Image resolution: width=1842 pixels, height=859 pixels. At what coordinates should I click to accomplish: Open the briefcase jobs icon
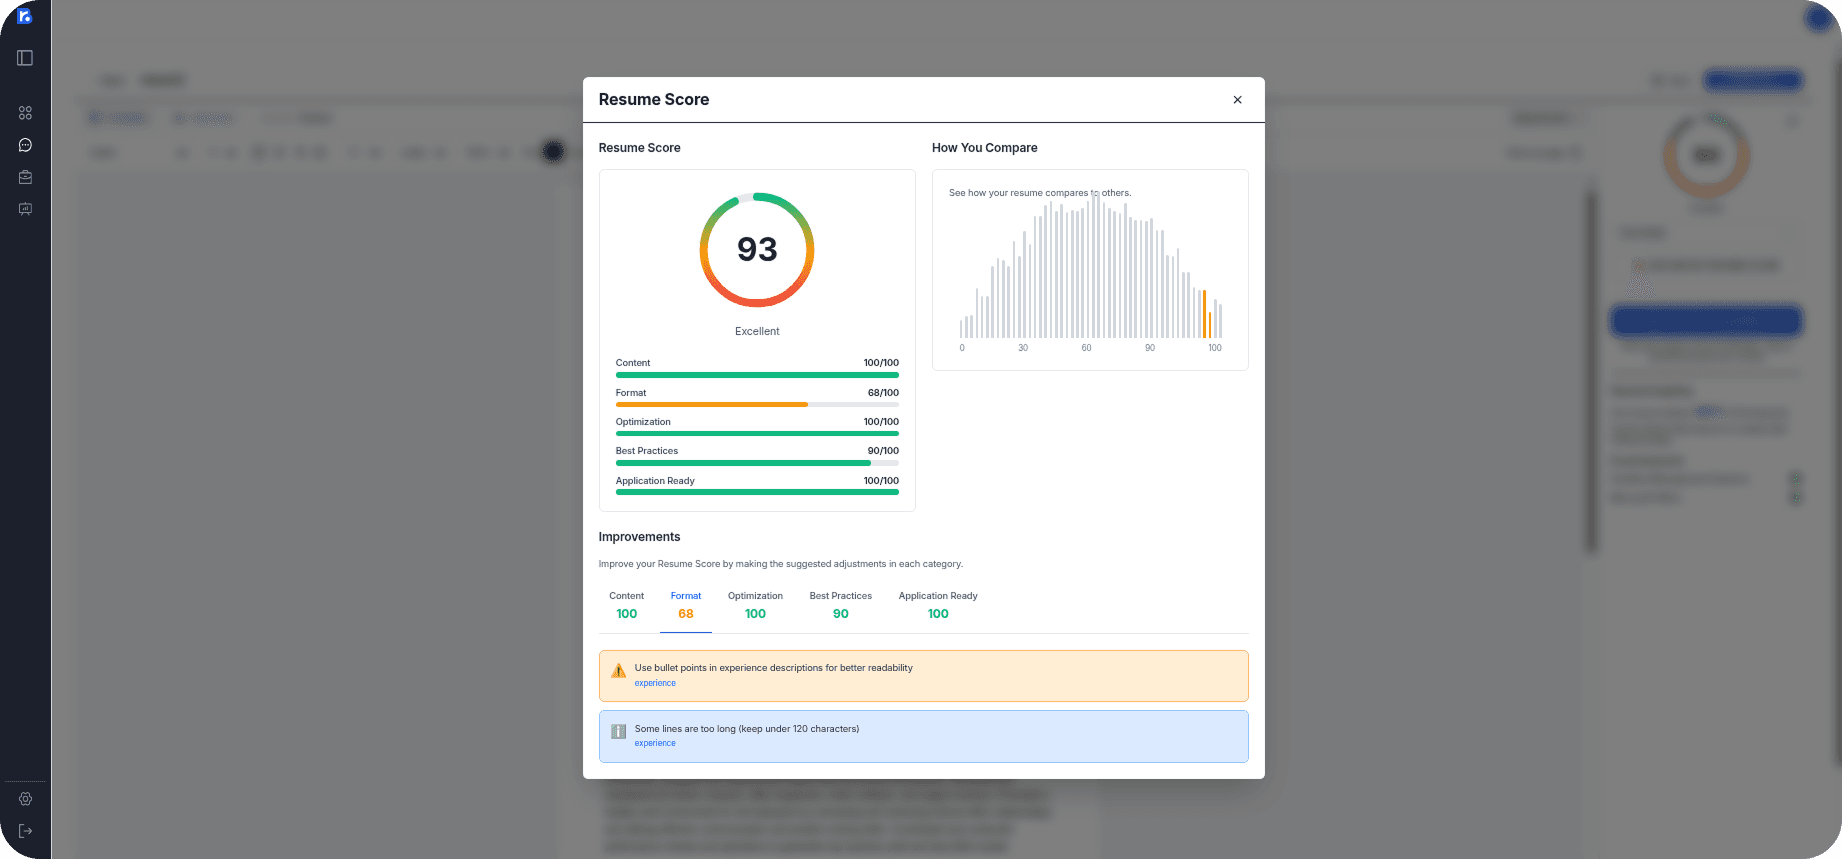point(25,177)
